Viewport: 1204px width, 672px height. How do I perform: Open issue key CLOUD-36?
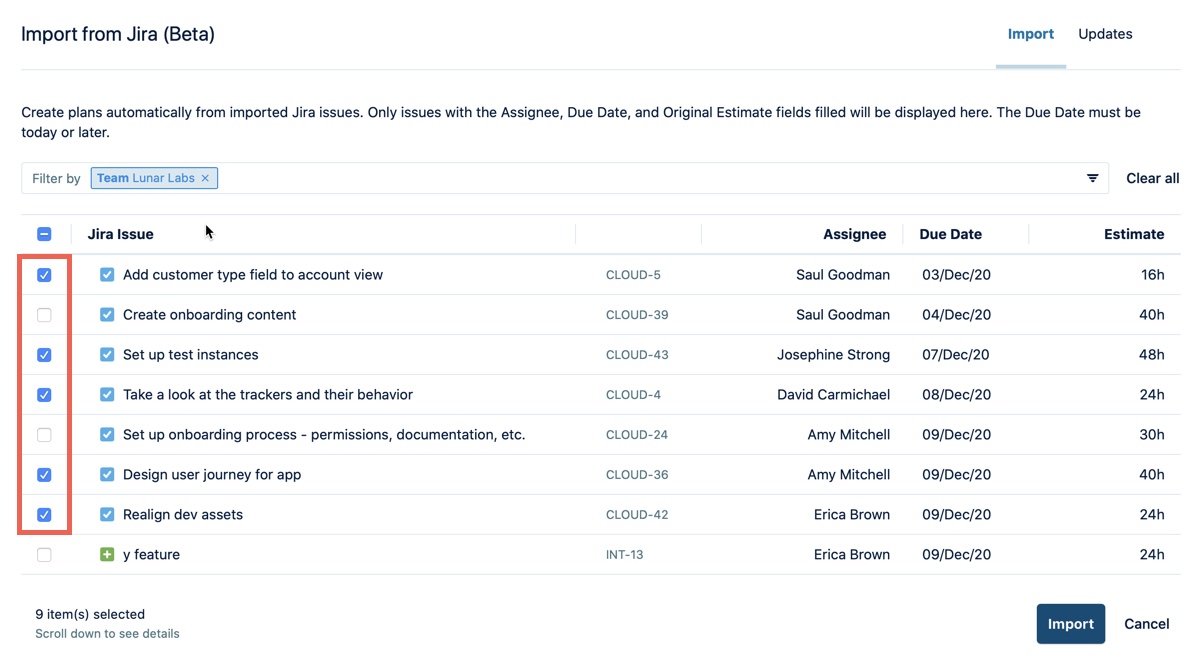[x=635, y=475]
